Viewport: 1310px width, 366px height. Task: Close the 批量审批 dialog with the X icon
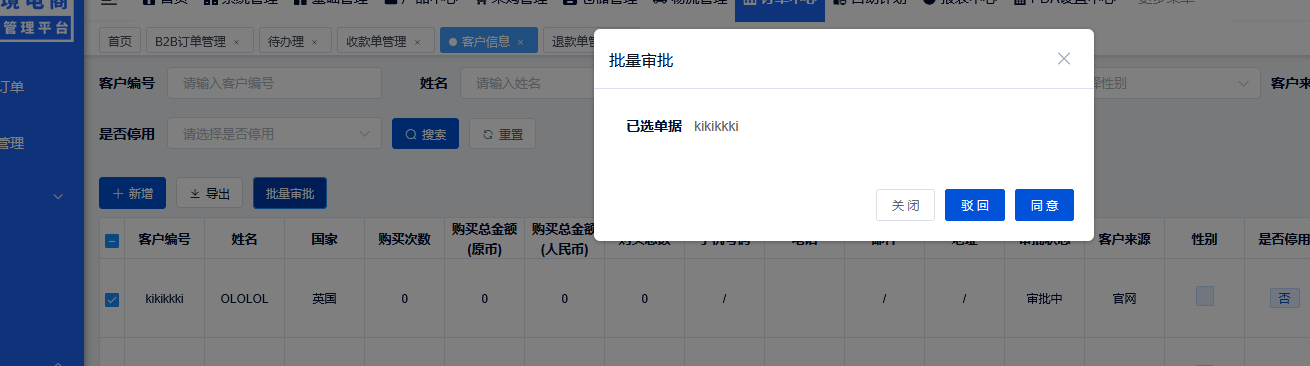[1064, 59]
